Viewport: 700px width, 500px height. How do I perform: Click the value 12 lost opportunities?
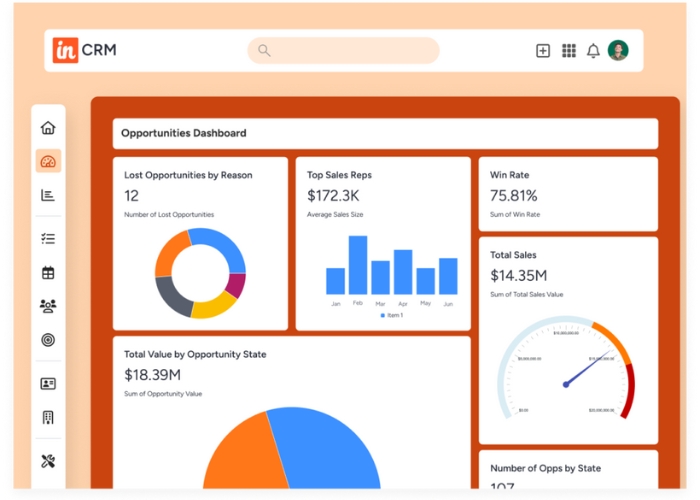click(x=131, y=196)
